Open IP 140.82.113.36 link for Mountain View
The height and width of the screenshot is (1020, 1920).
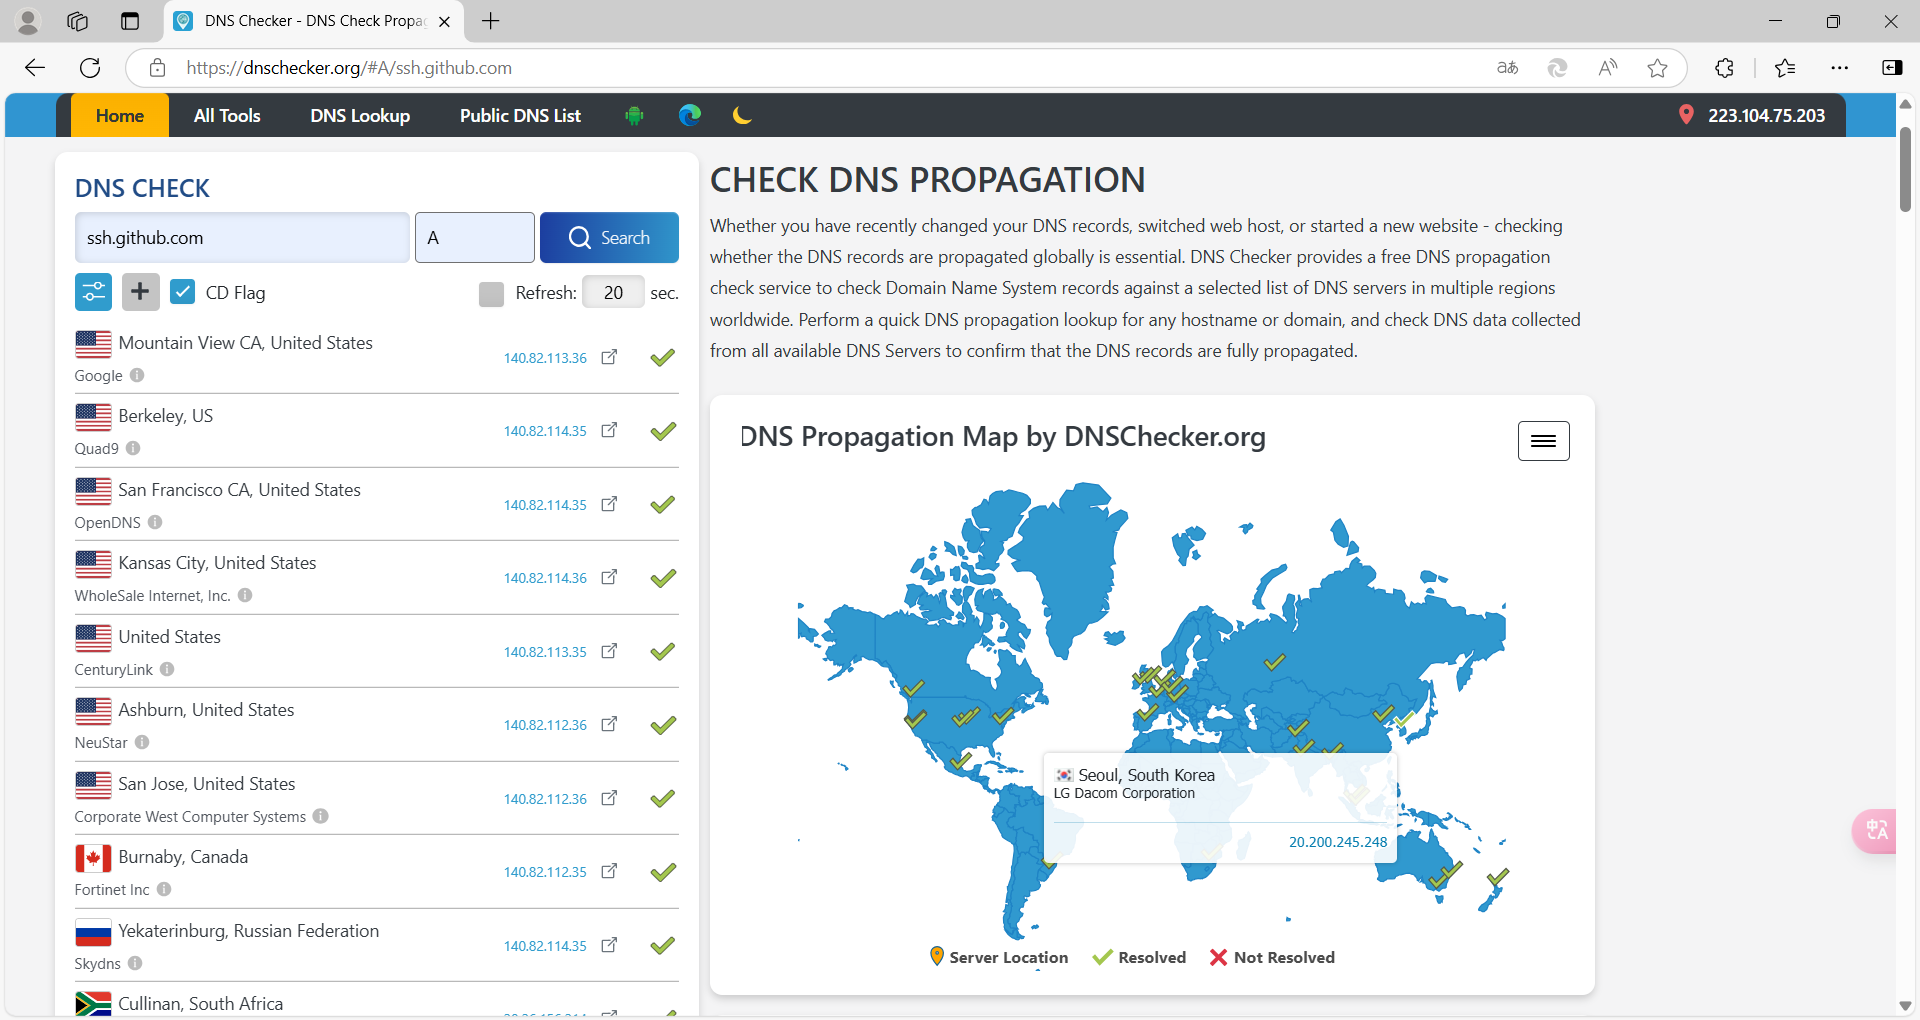pos(545,358)
